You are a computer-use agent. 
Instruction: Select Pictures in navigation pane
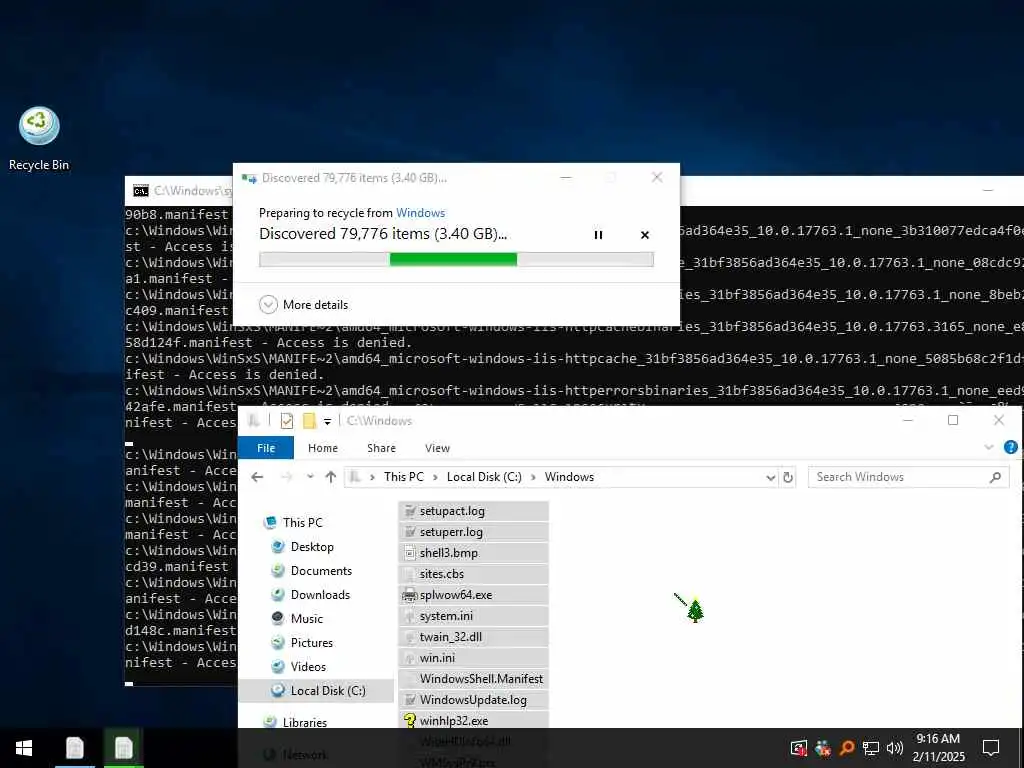coord(312,643)
